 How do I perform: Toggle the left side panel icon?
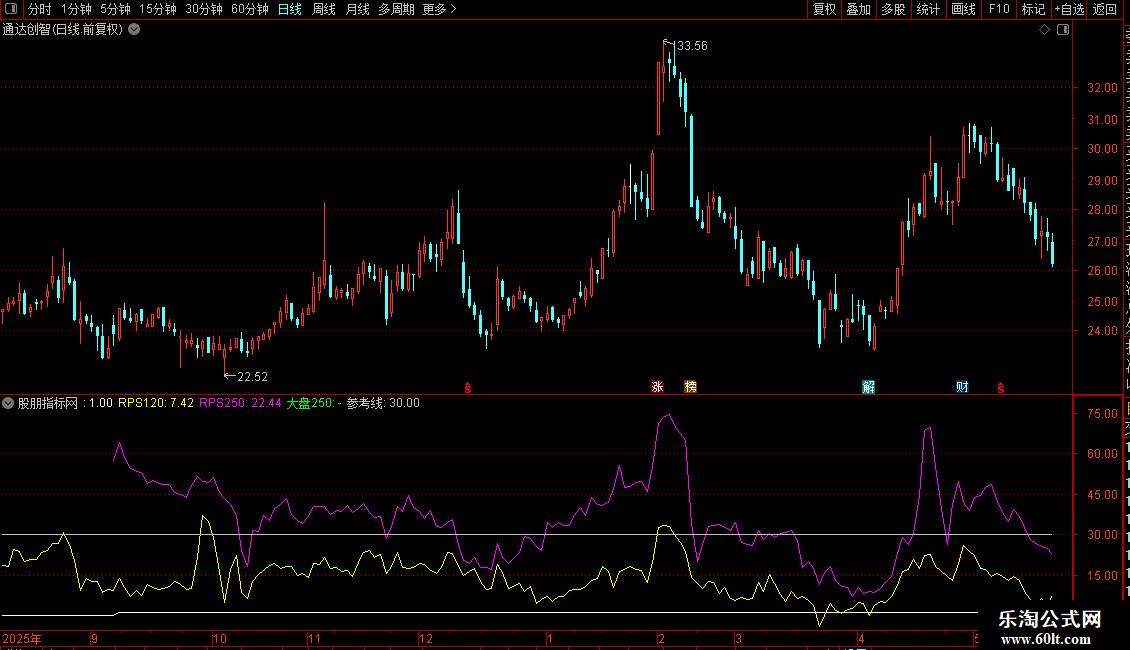point(11,9)
